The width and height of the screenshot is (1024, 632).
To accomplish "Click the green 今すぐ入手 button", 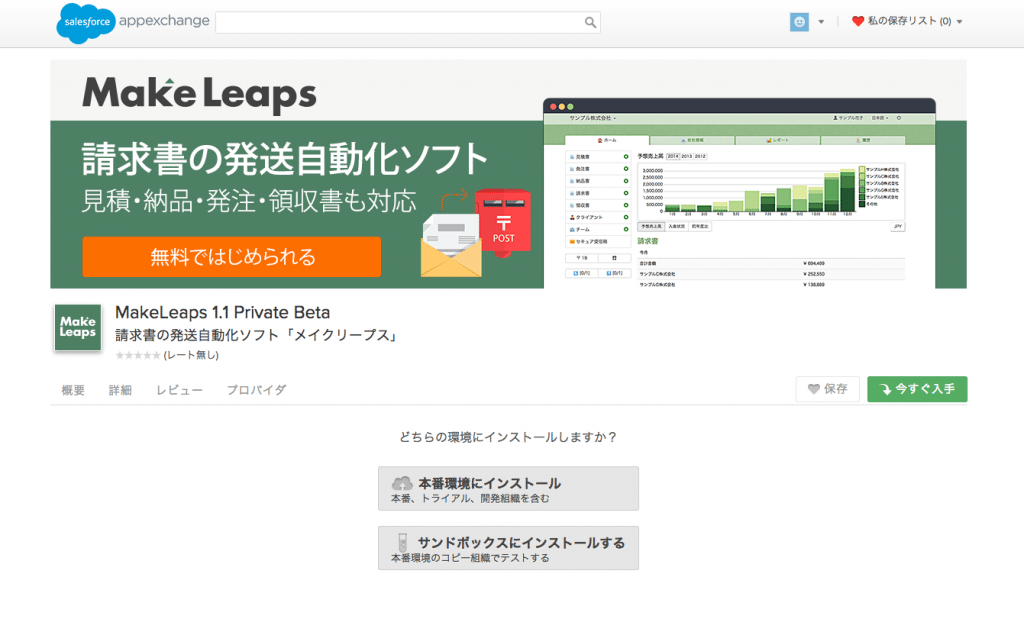I will click(917, 389).
